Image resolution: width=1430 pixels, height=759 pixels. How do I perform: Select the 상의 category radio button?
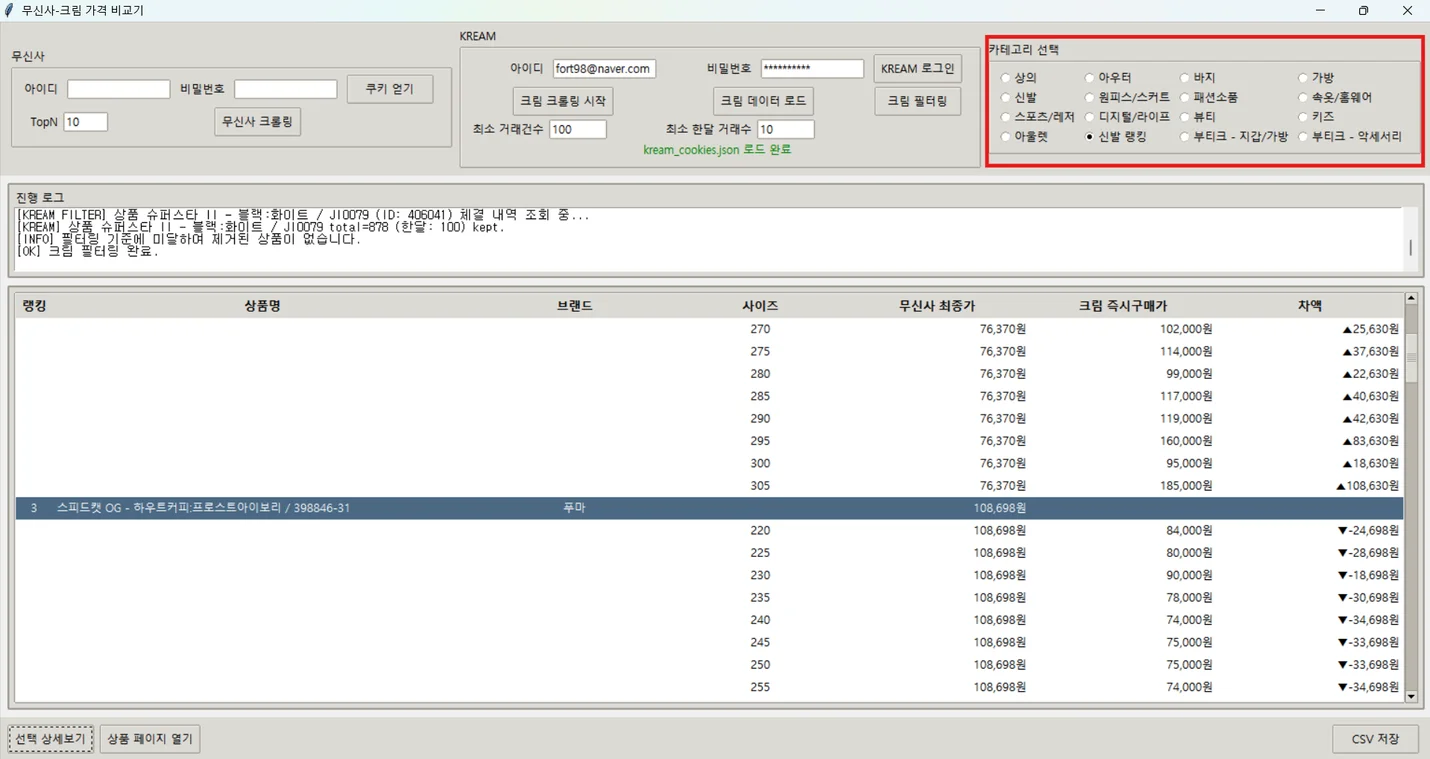(x=1007, y=78)
